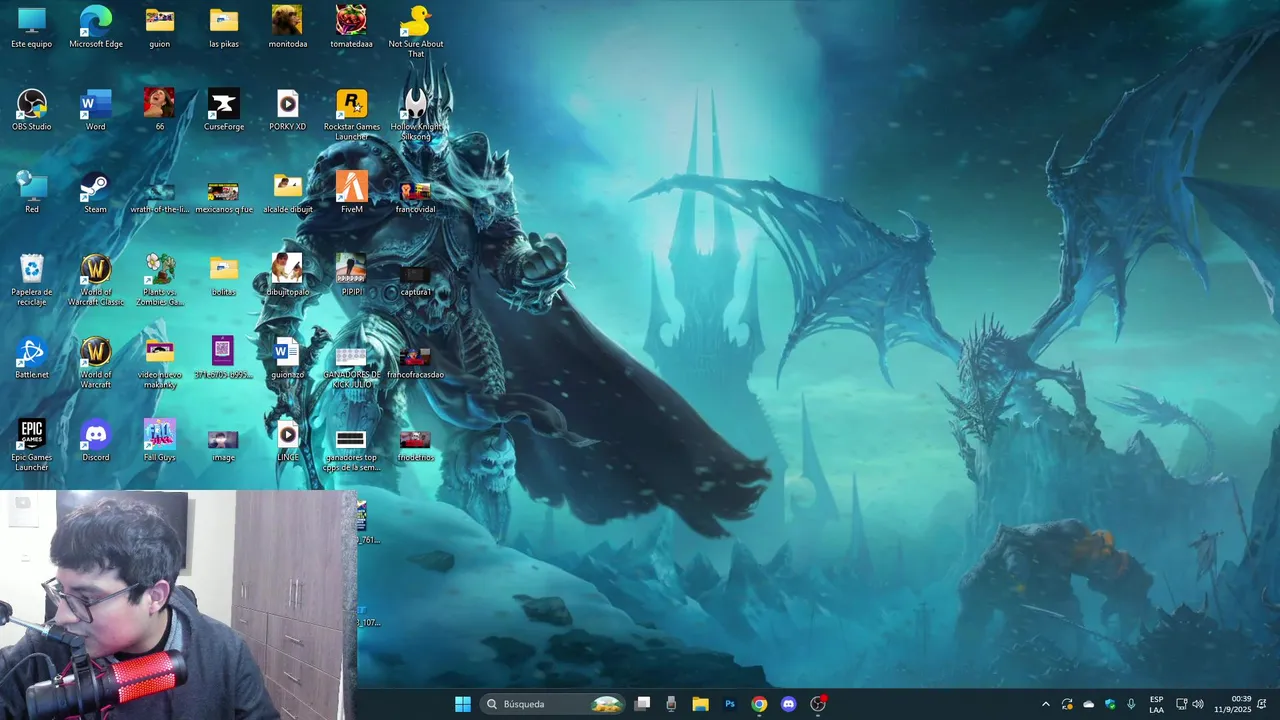Click the Búsqueda taskbar search box
This screenshot has height=720, width=1280.
point(553,704)
